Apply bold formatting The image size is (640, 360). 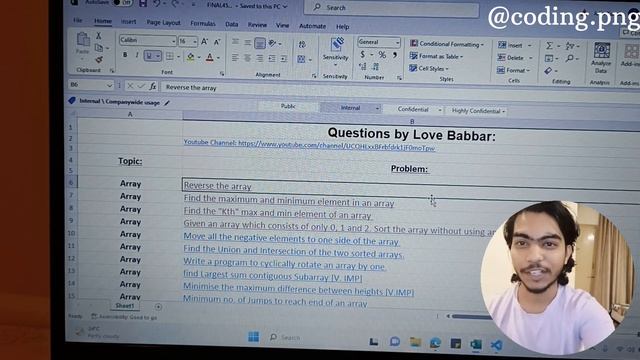125,55
